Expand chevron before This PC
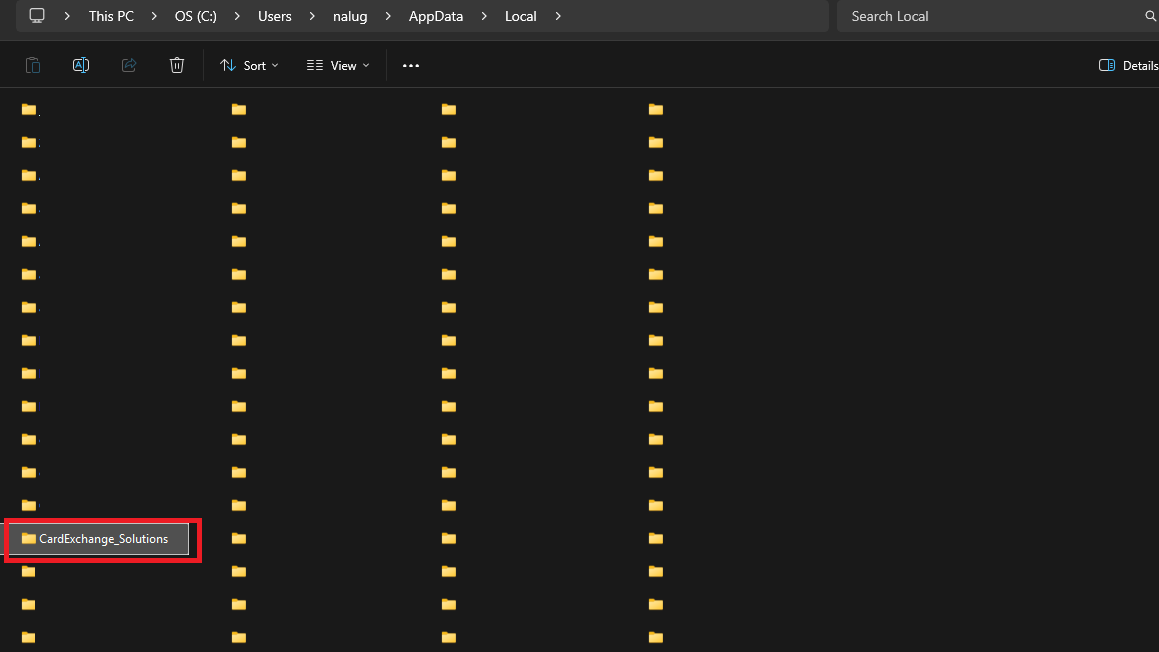The height and width of the screenshot is (652, 1159). [67, 16]
